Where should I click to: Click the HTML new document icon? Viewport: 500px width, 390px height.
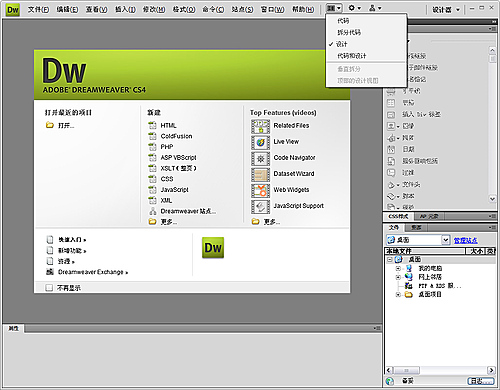(x=152, y=125)
